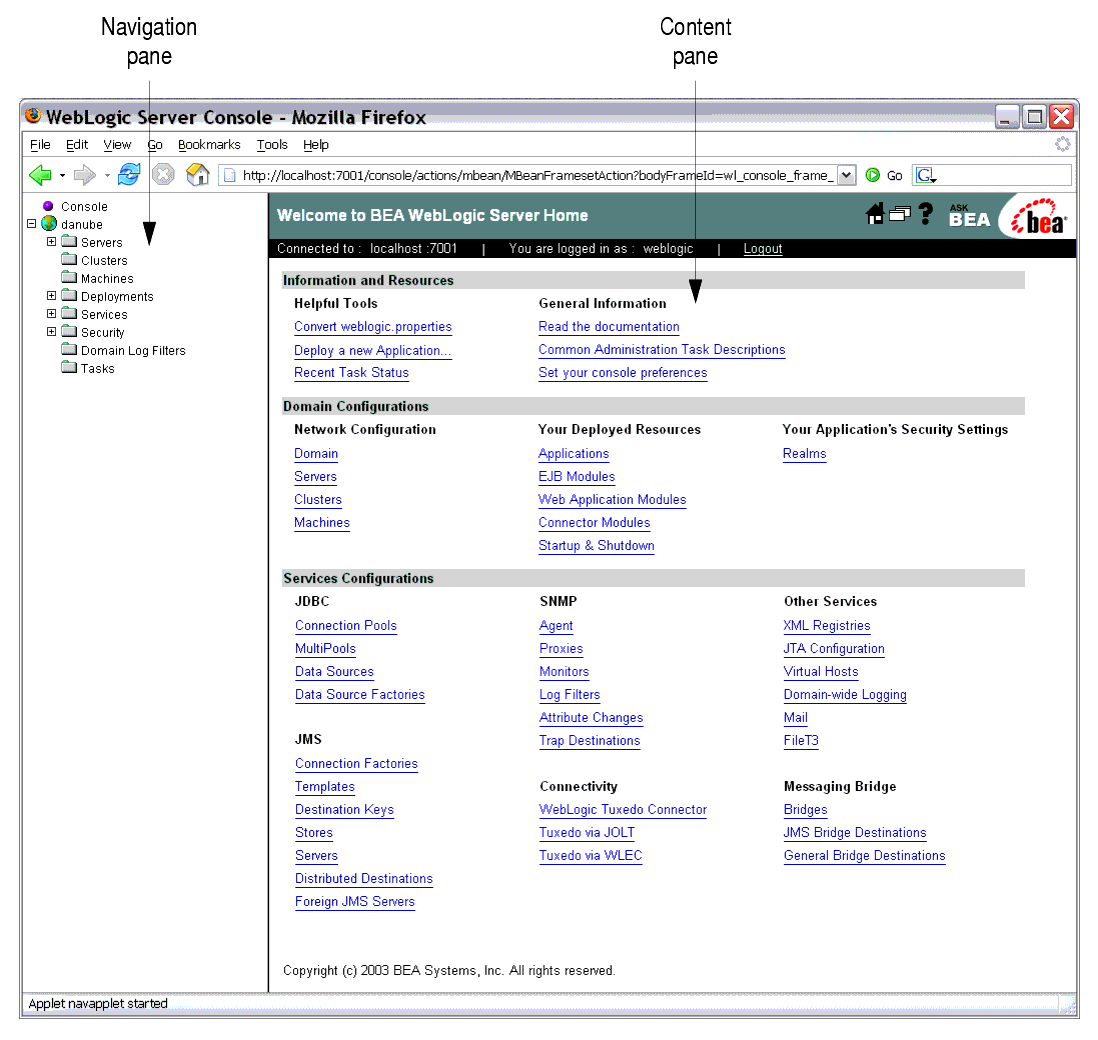Click the Logout link

[x=763, y=249]
